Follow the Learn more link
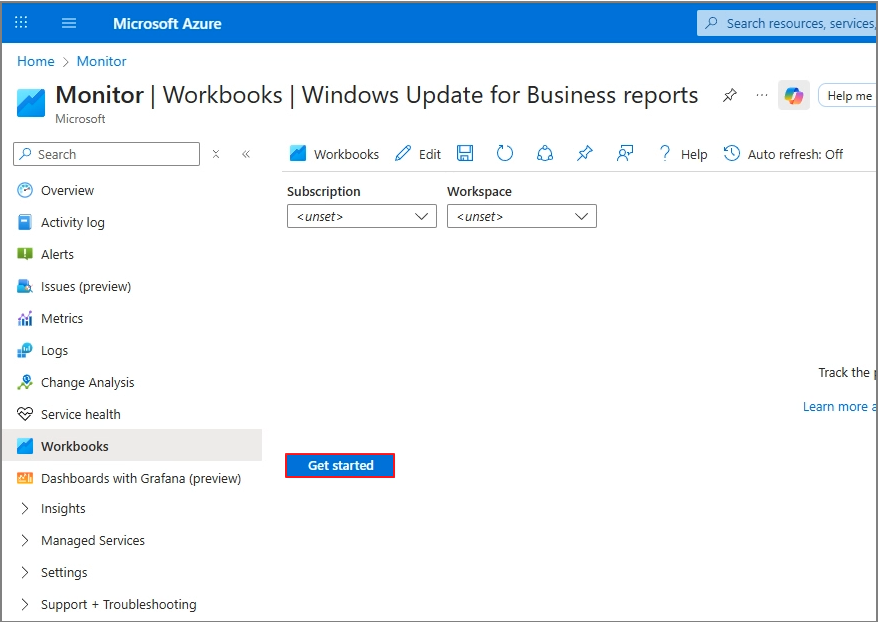This screenshot has height=622, width=878. click(839, 406)
